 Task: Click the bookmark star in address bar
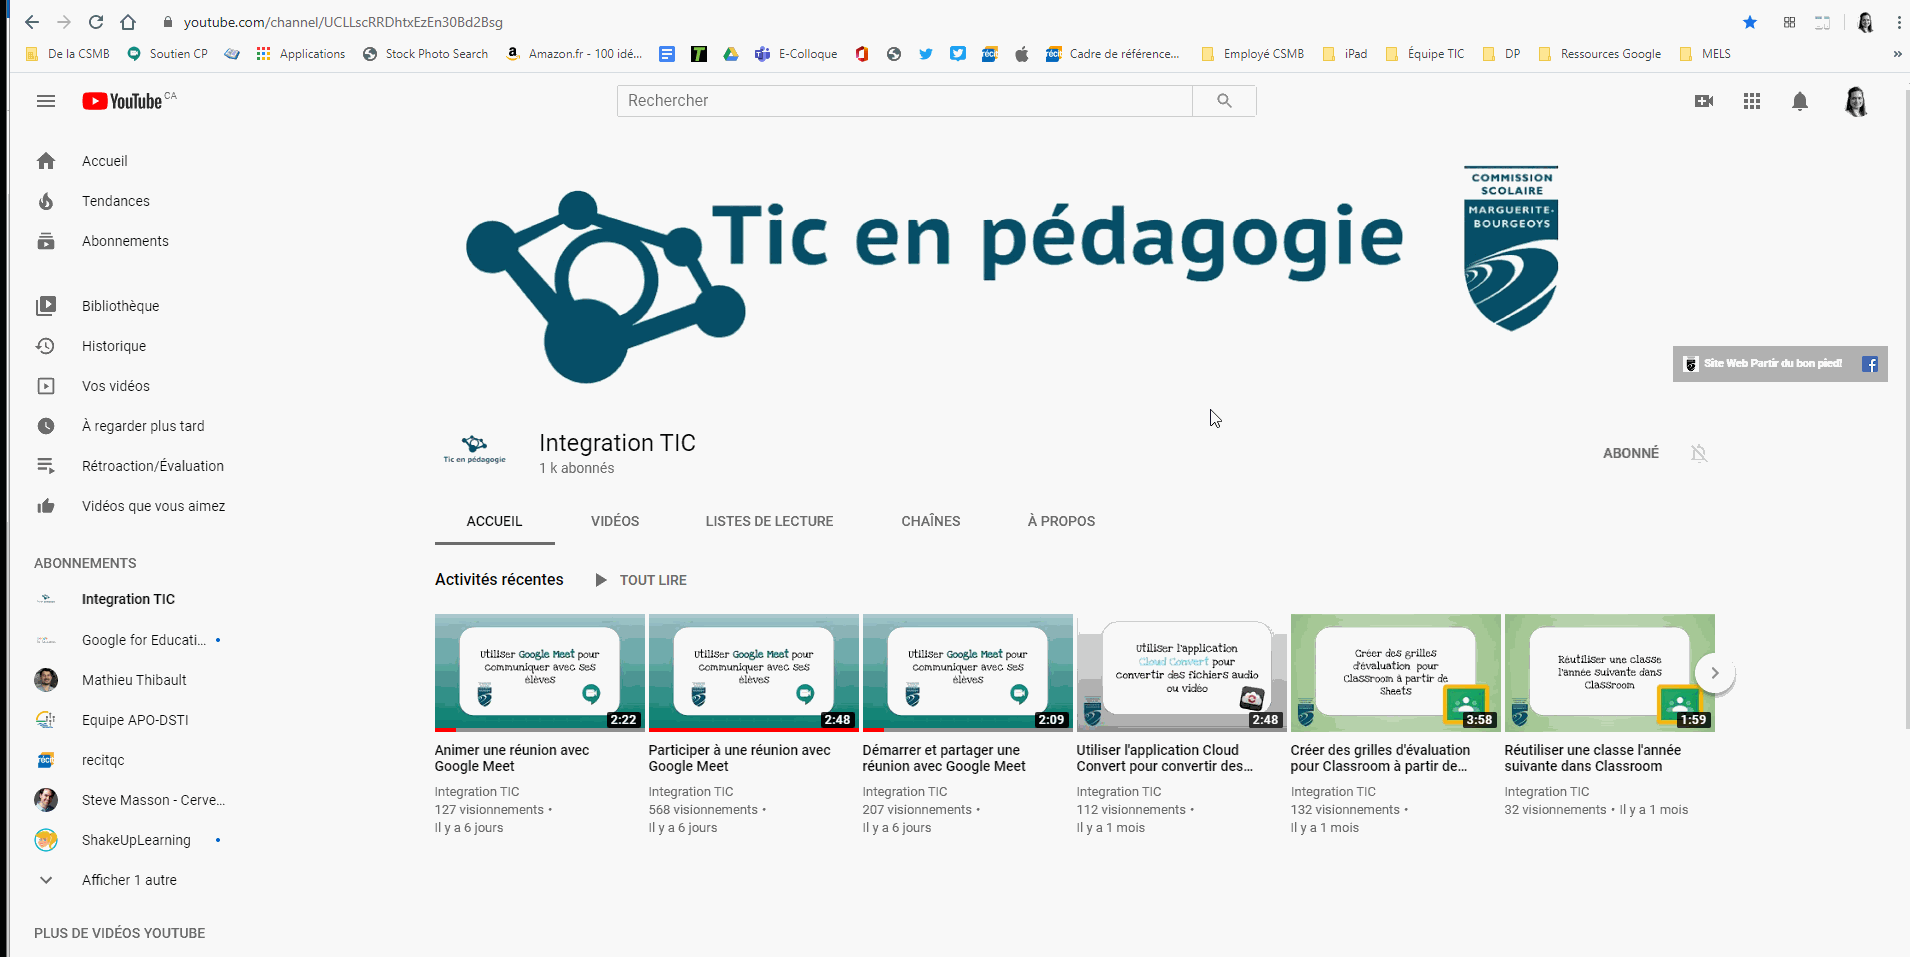1750,22
